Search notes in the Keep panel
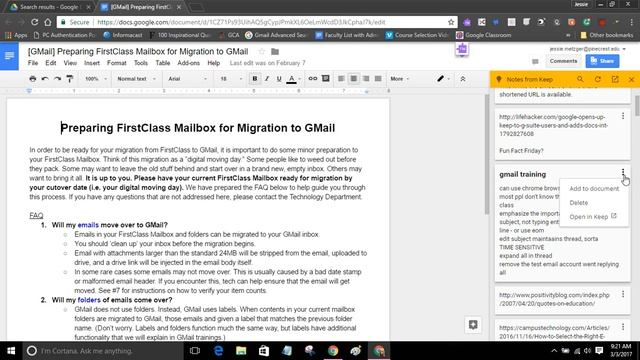Image resolution: width=640 pixels, height=360 pixels. click(580, 79)
